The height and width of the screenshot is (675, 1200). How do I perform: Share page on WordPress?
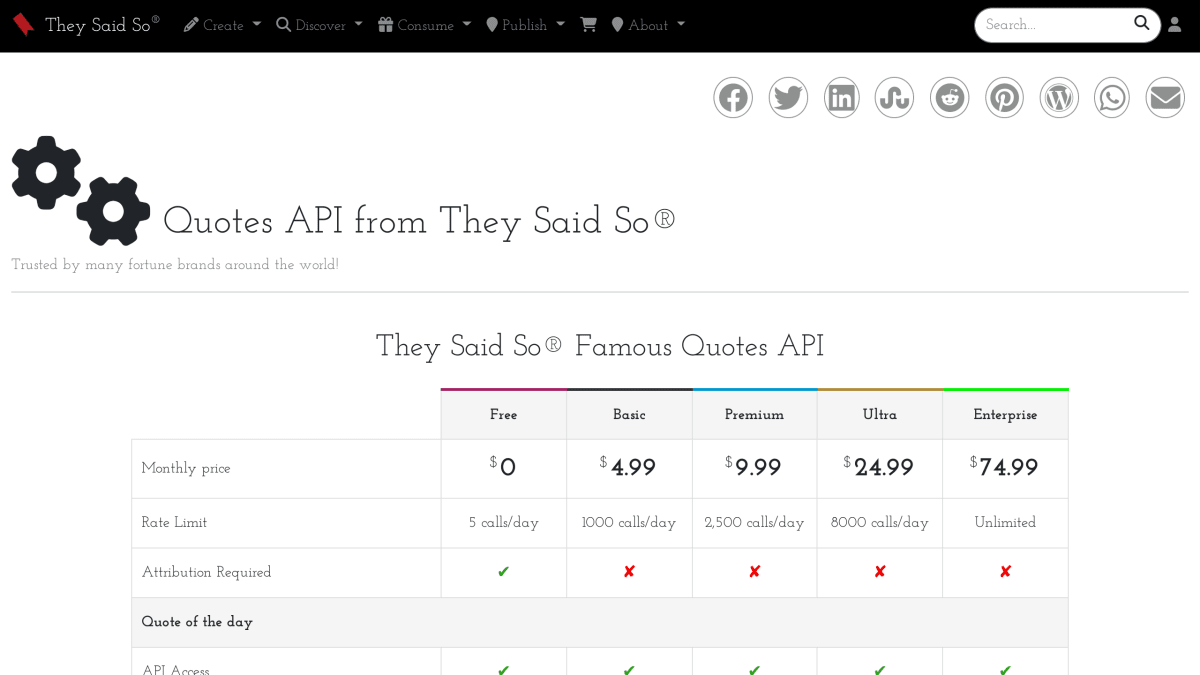tap(1059, 98)
